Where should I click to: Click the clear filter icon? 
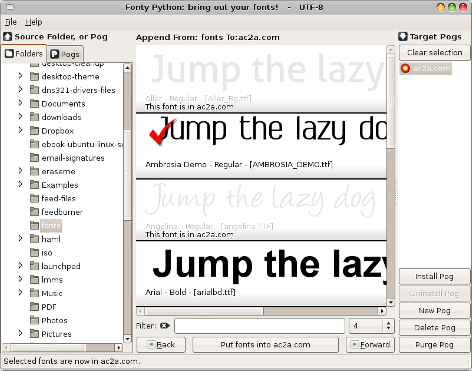(x=165, y=326)
